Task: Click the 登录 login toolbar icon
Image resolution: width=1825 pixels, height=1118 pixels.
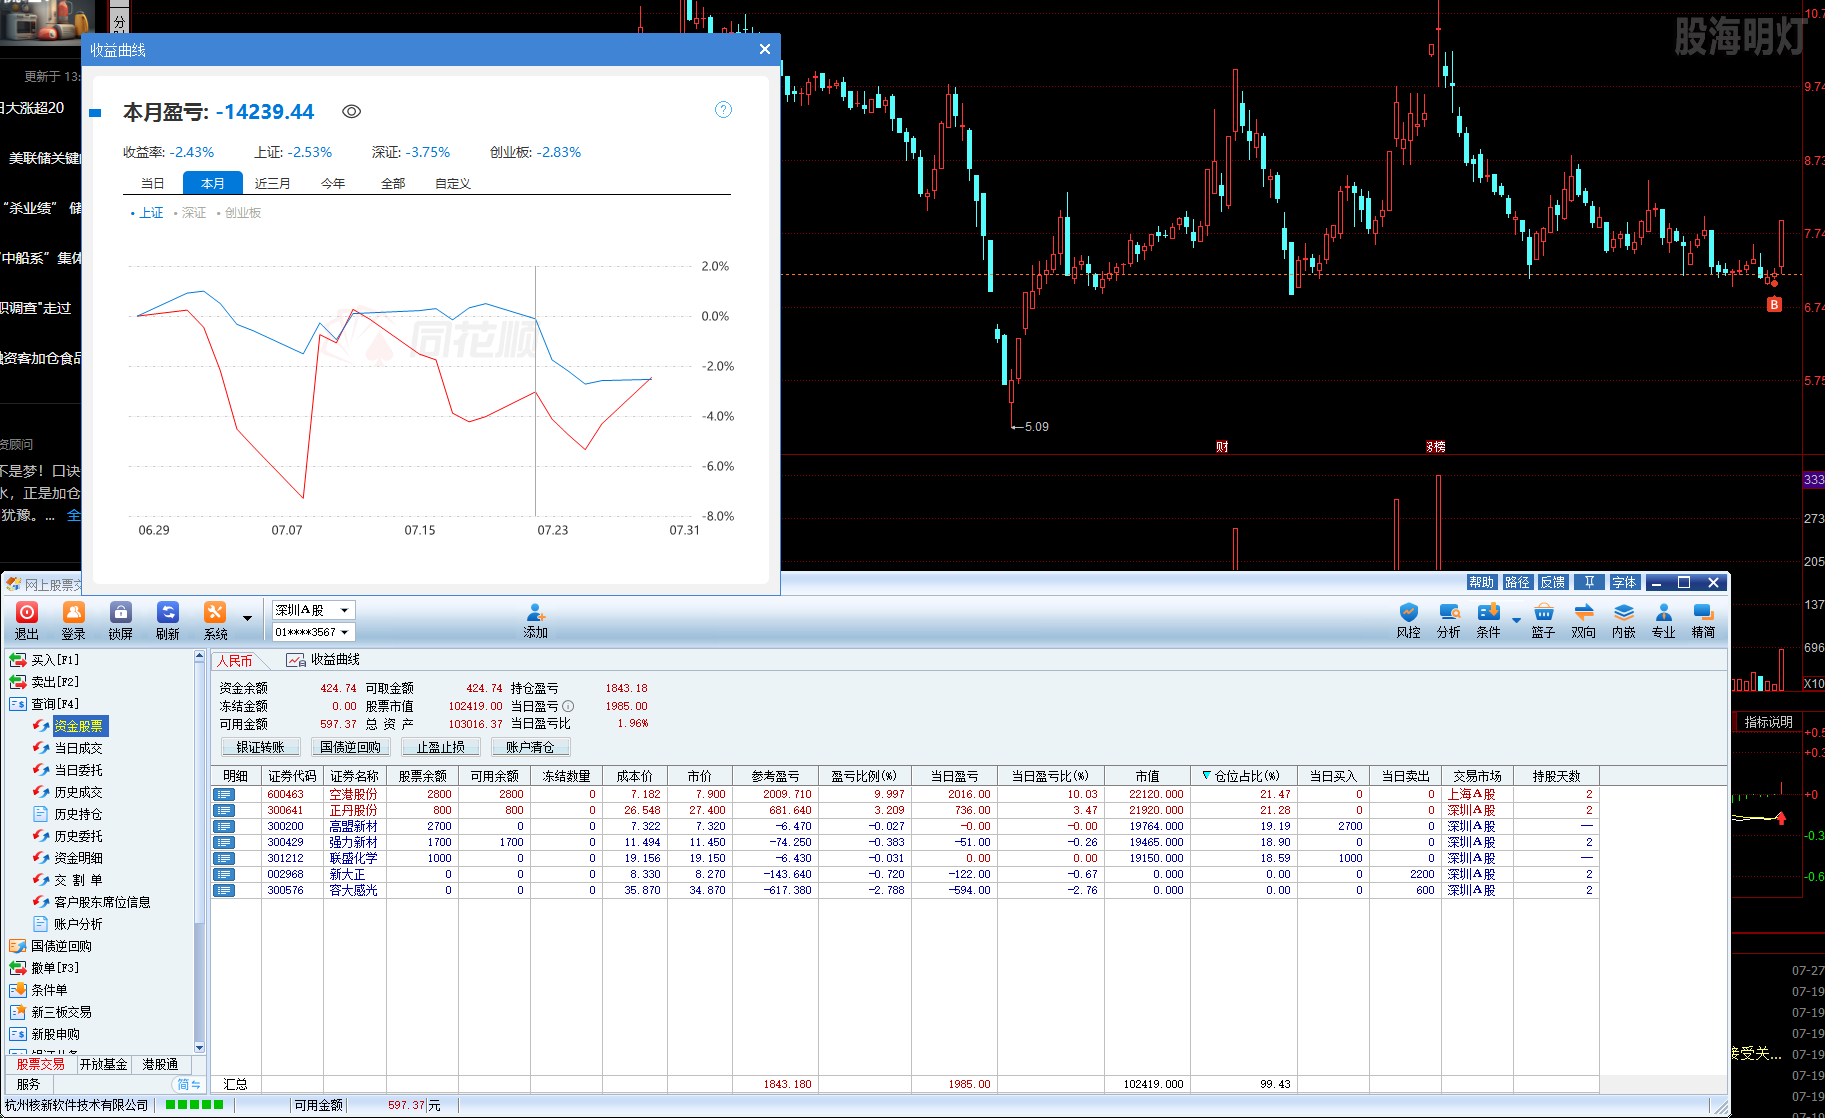Action: coord(74,621)
